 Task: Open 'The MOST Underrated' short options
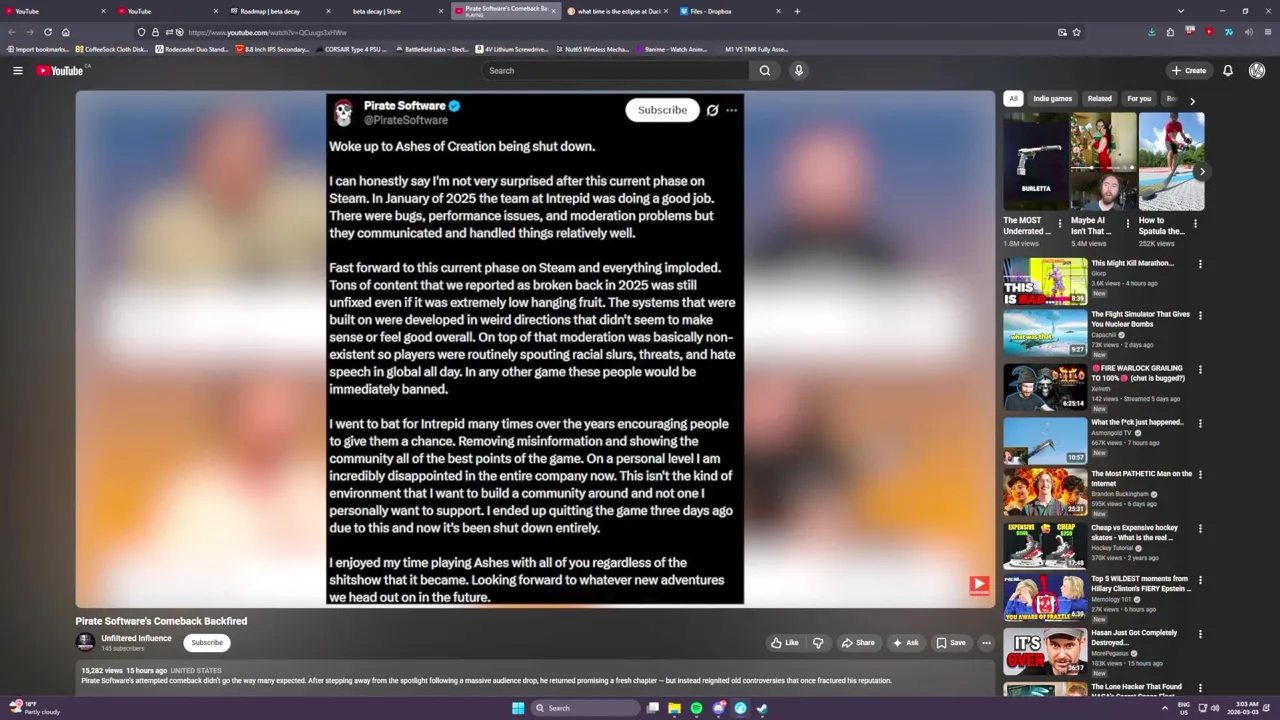click(1061, 224)
